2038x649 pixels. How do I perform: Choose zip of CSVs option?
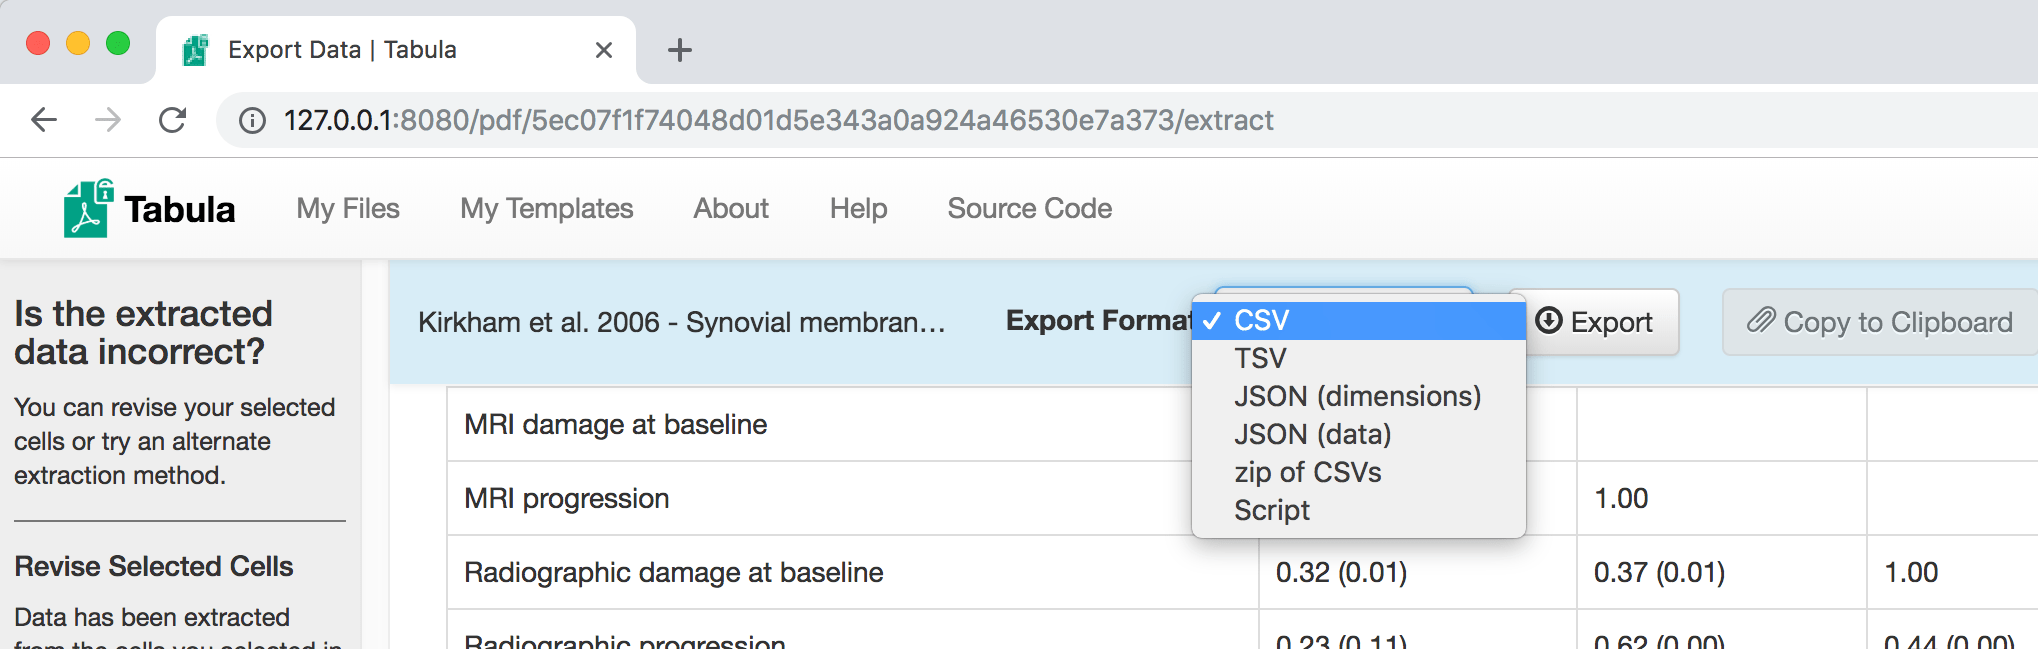(1307, 473)
